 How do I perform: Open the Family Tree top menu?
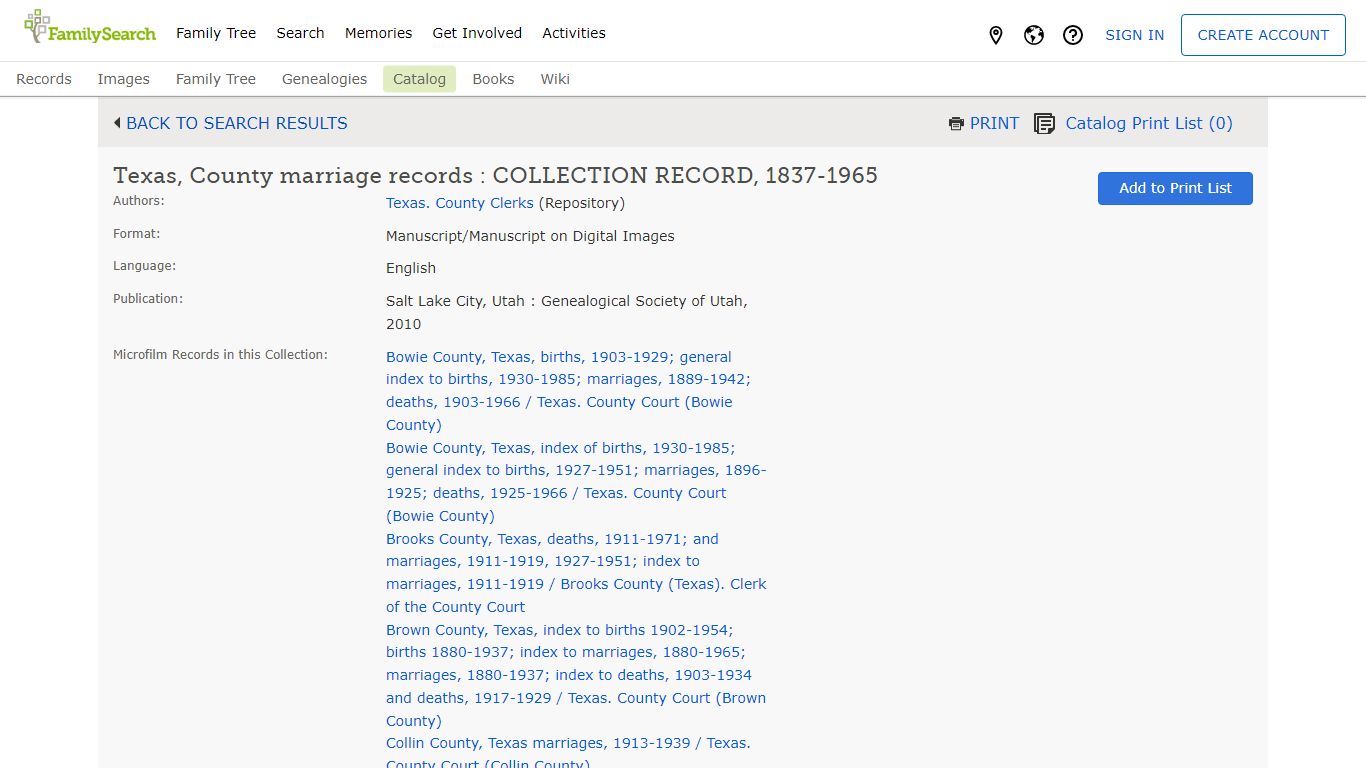click(x=216, y=33)
